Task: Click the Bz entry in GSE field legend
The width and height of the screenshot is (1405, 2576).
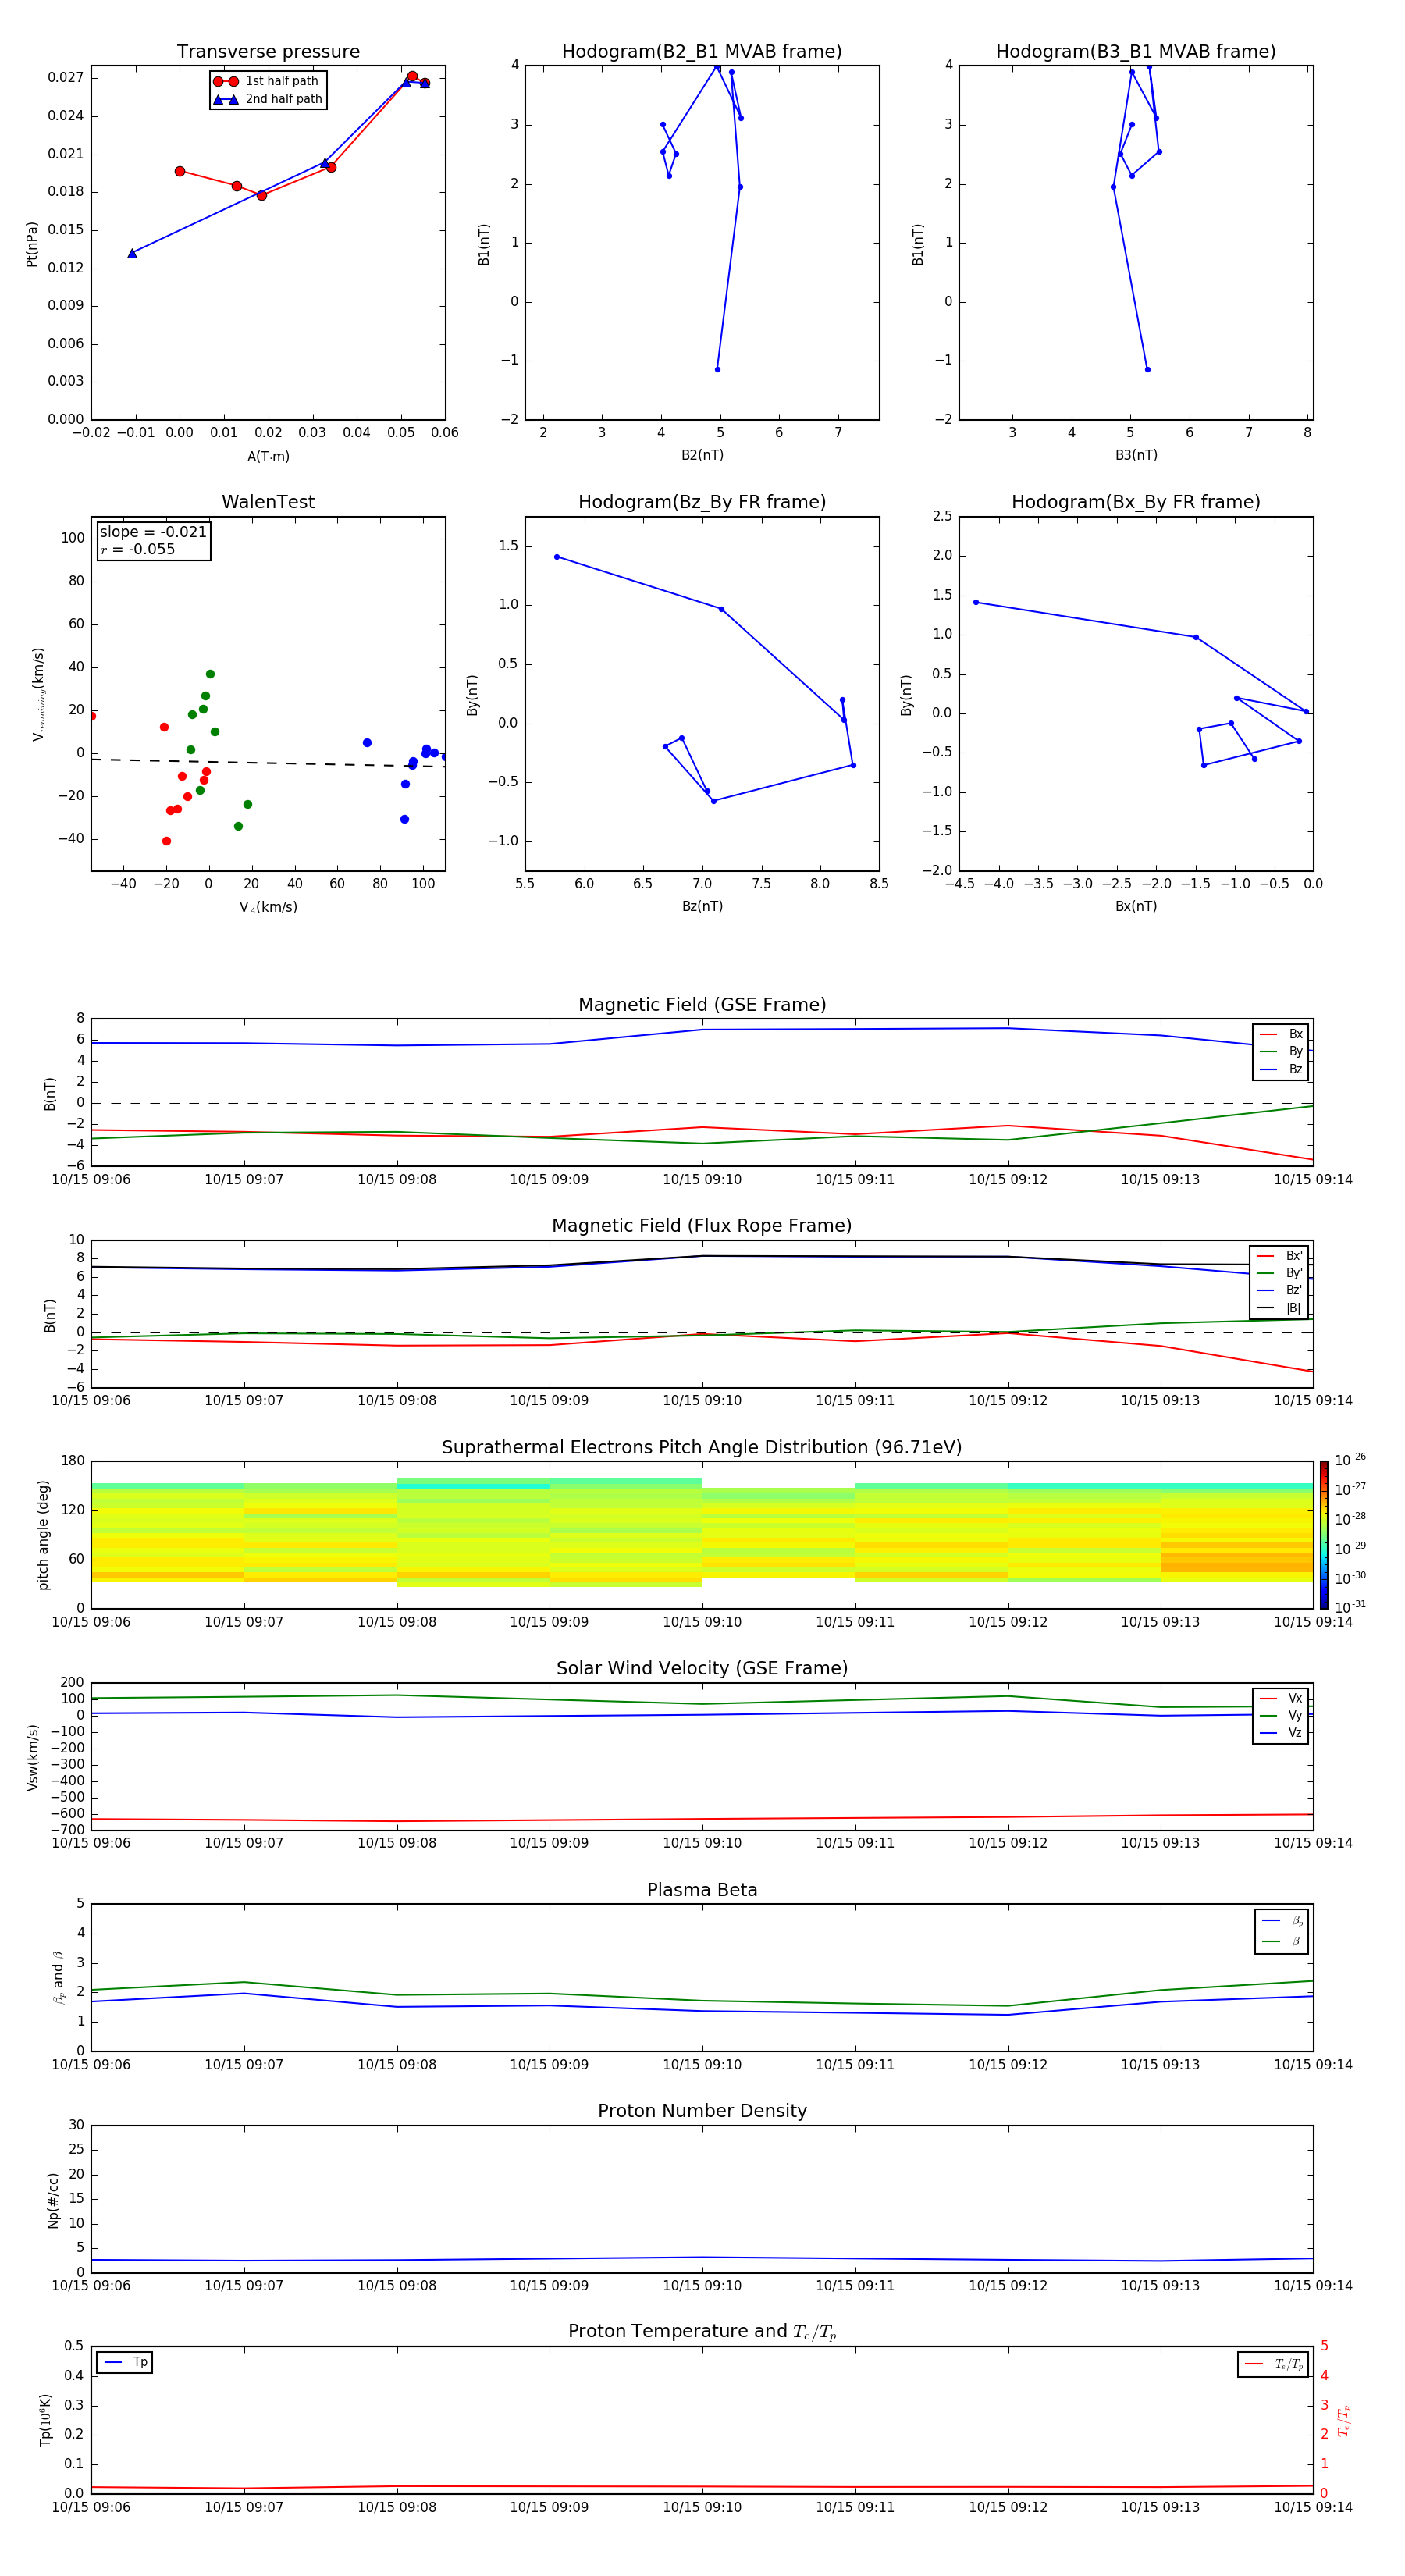Action: 1281,1070
